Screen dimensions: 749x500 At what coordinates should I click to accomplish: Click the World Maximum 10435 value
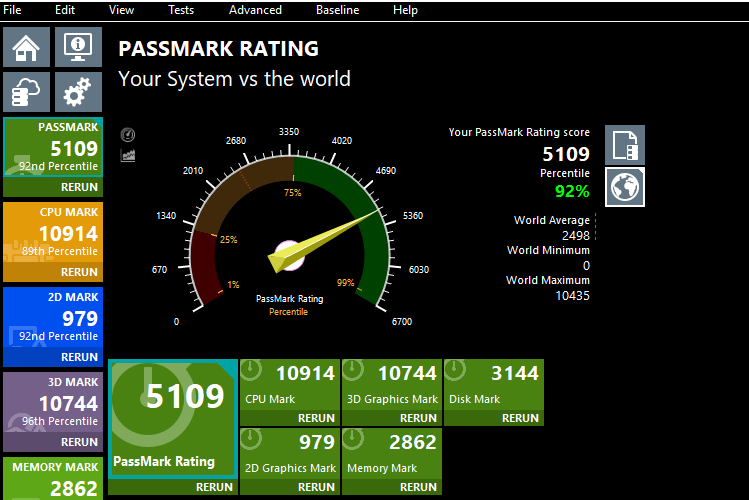pos(573,296)
